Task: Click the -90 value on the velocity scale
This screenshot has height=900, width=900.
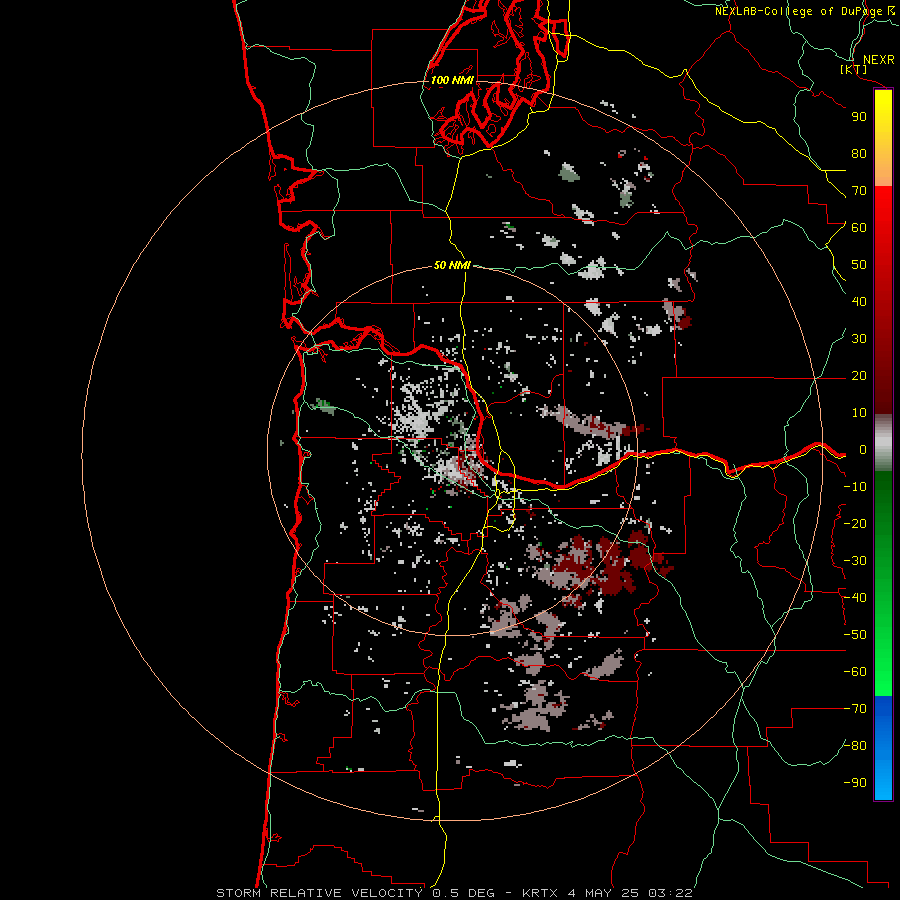Action: click(855, 783)
